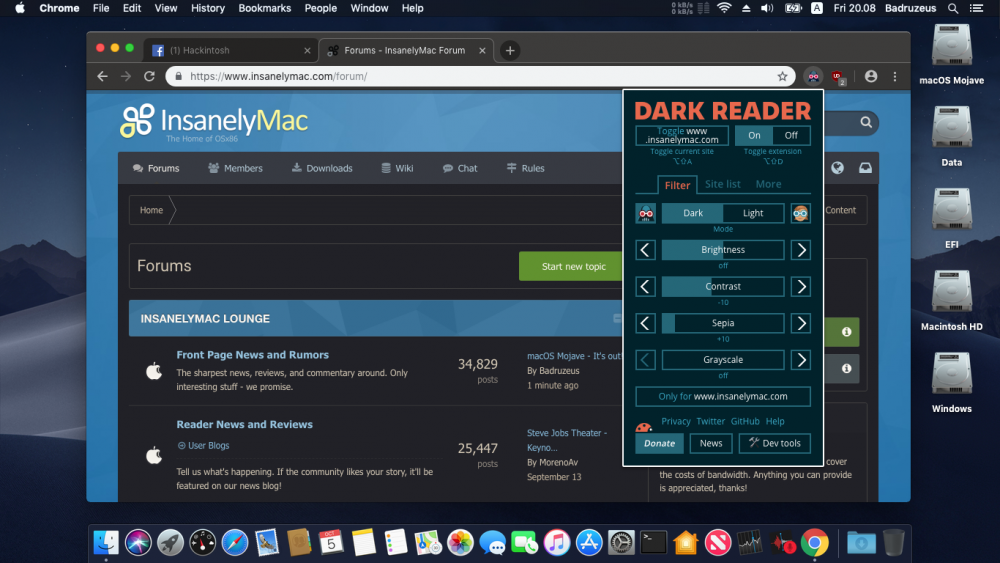Screen dimensions: 1000x563
Task: Decrease Contrast with left arrow
Action: point(645,287)
